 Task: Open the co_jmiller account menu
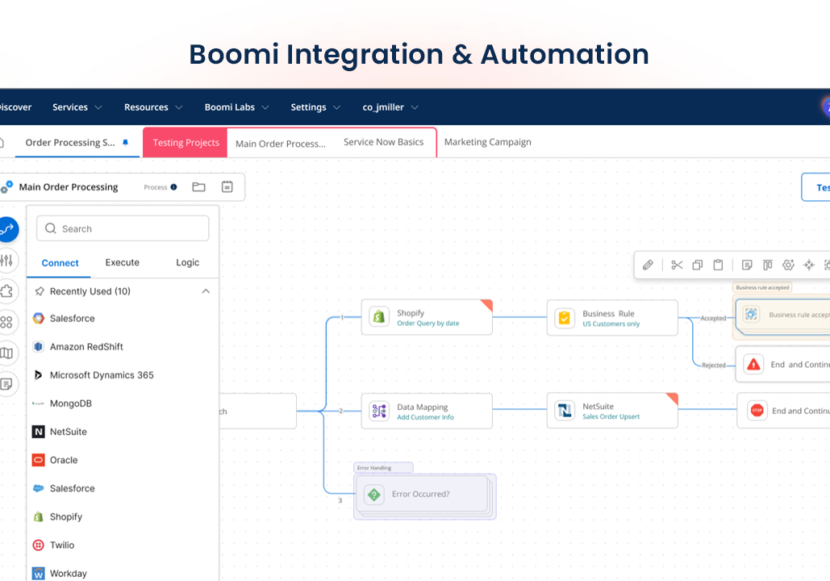click(382, 107)
